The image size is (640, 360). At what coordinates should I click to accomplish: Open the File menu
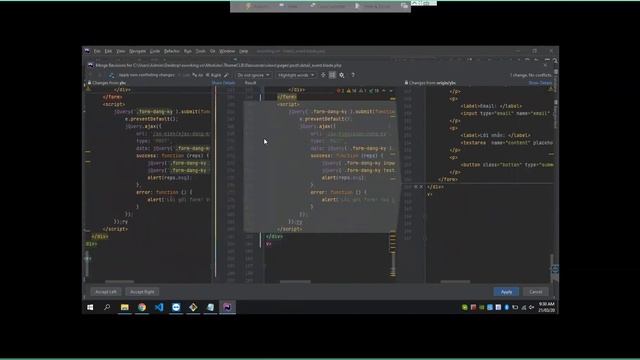[97, 51]
